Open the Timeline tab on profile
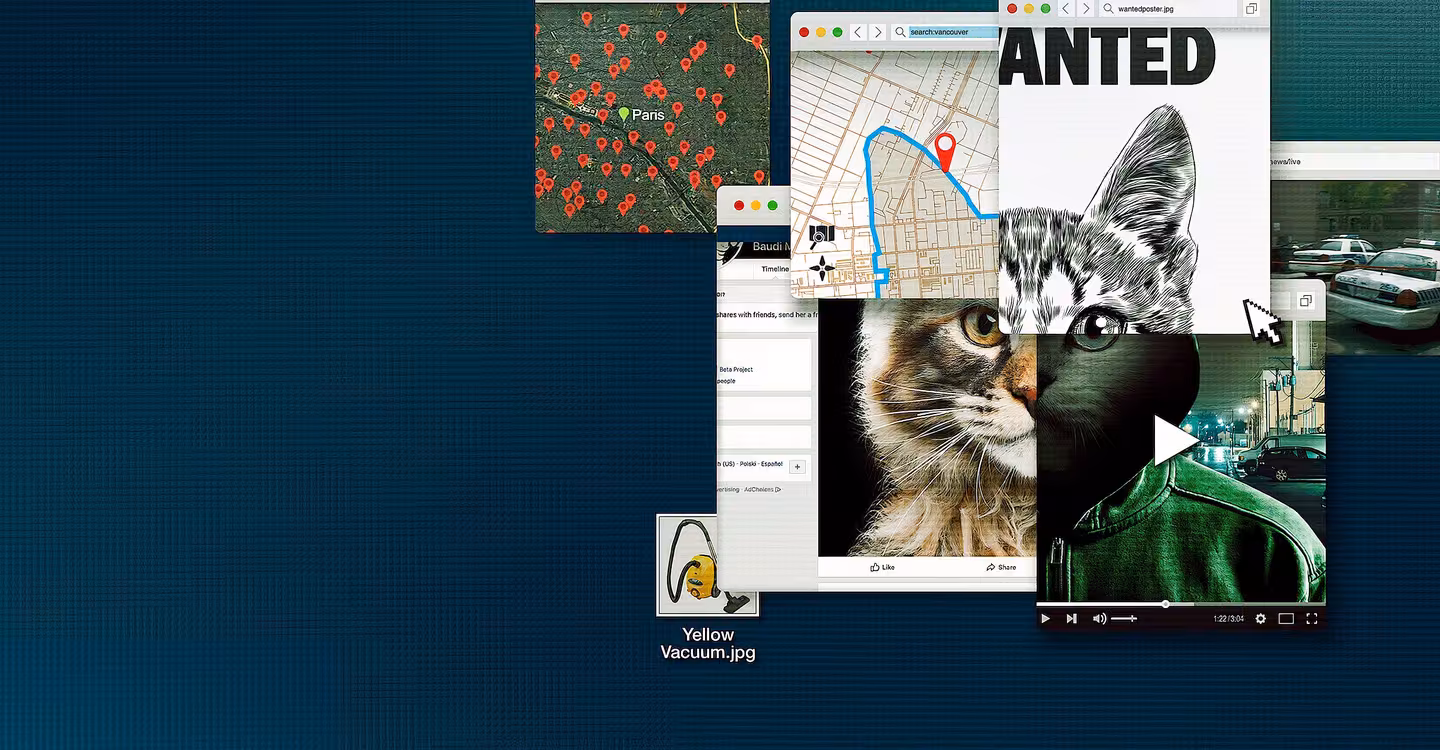 coord(775,269)
